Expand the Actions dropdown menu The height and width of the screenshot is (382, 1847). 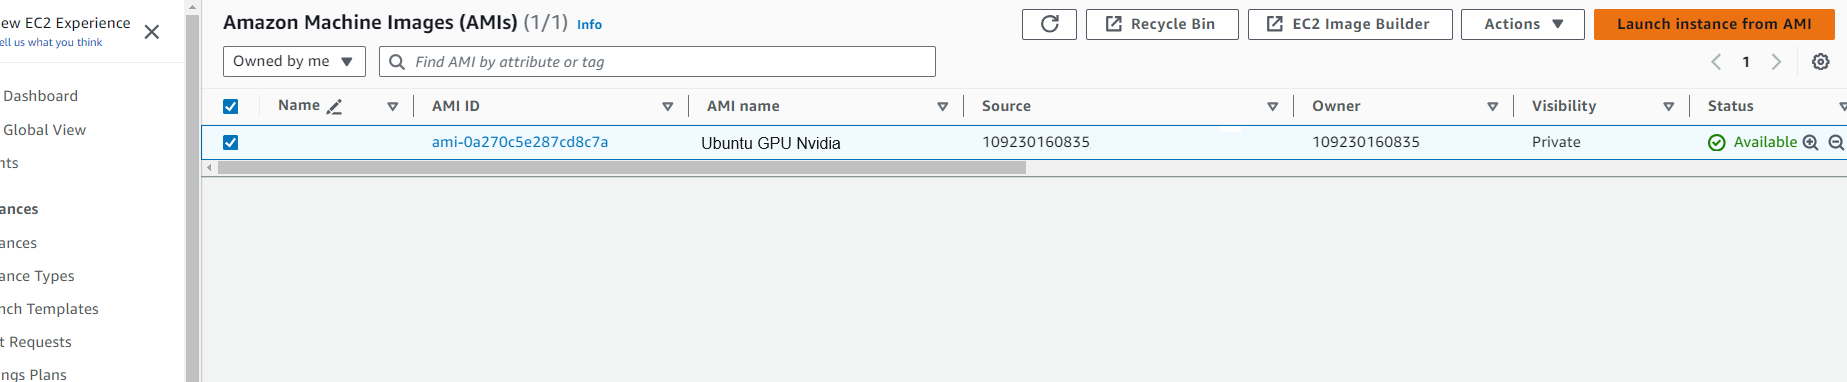tap(1522, 24)
